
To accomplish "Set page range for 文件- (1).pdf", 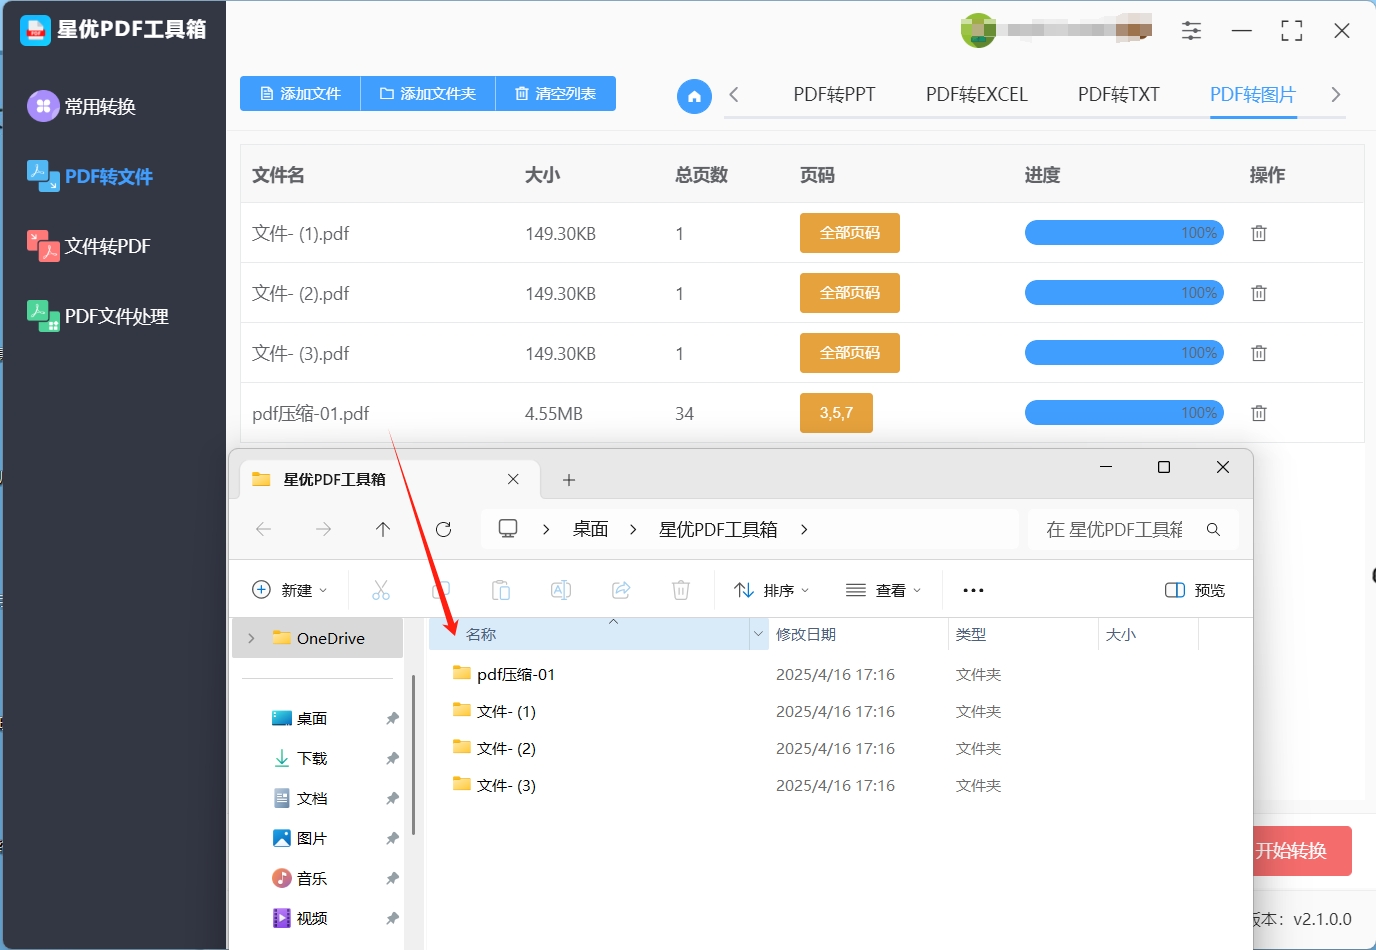I will (x=850, y=233).
